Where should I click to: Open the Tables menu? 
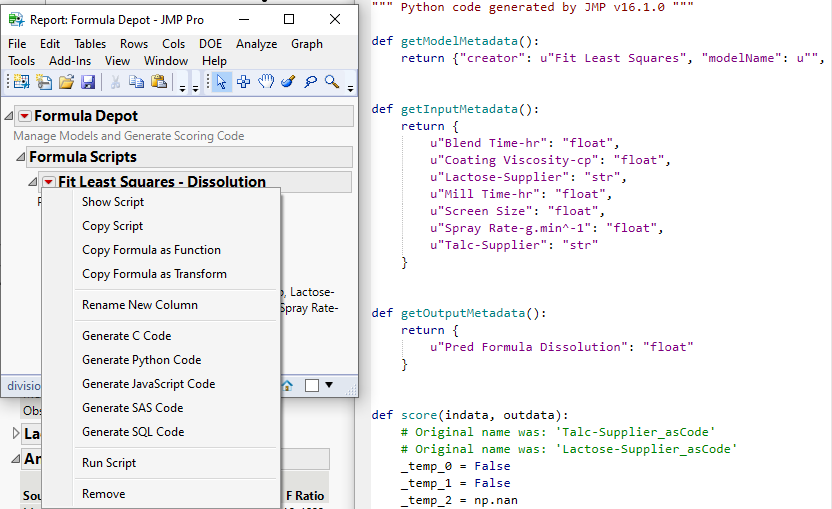(x=90, y=44)
